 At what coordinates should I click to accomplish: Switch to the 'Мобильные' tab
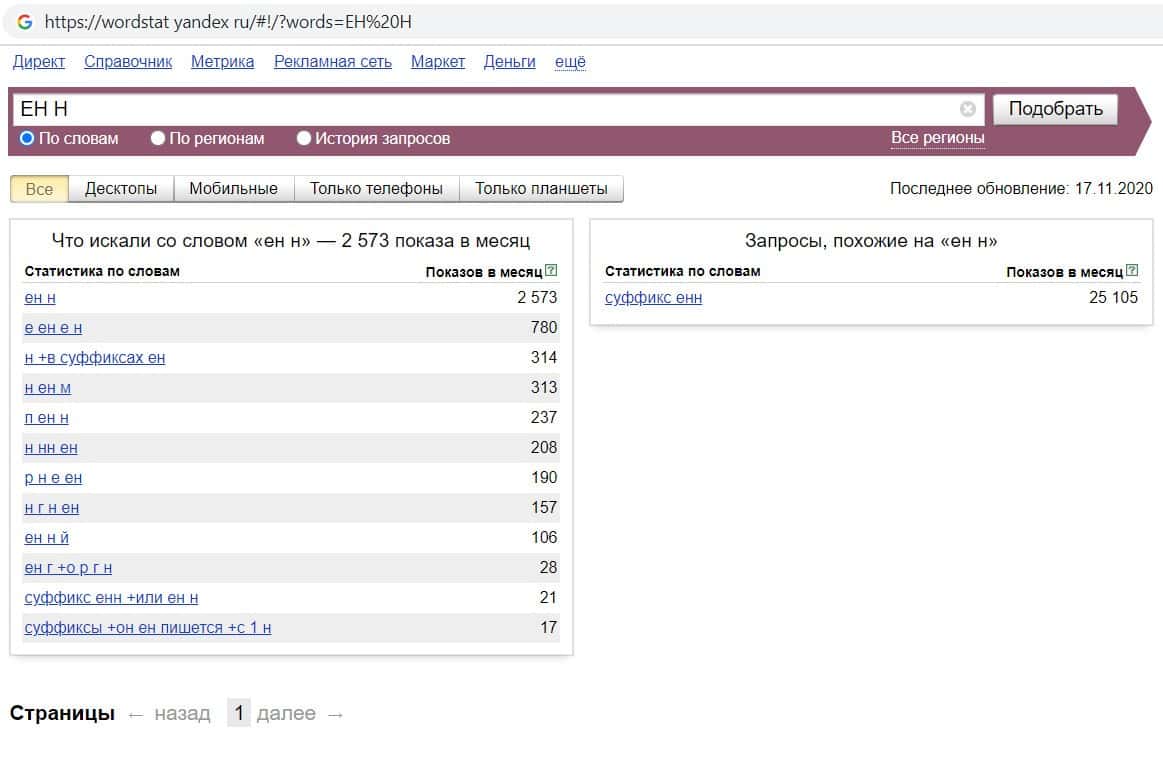233,188
